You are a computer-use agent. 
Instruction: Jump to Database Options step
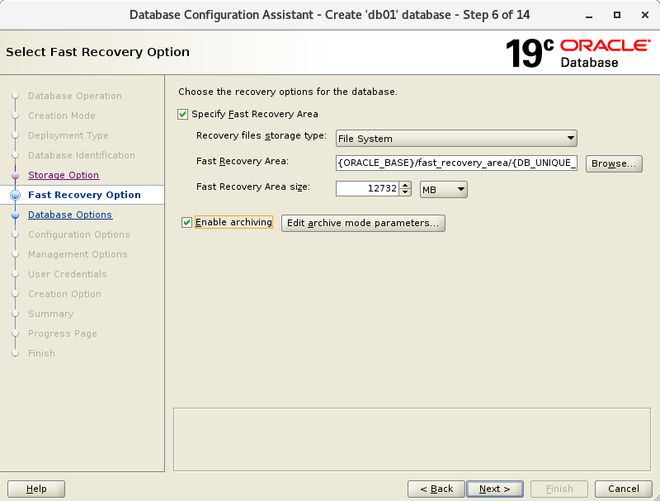[70, 215]
